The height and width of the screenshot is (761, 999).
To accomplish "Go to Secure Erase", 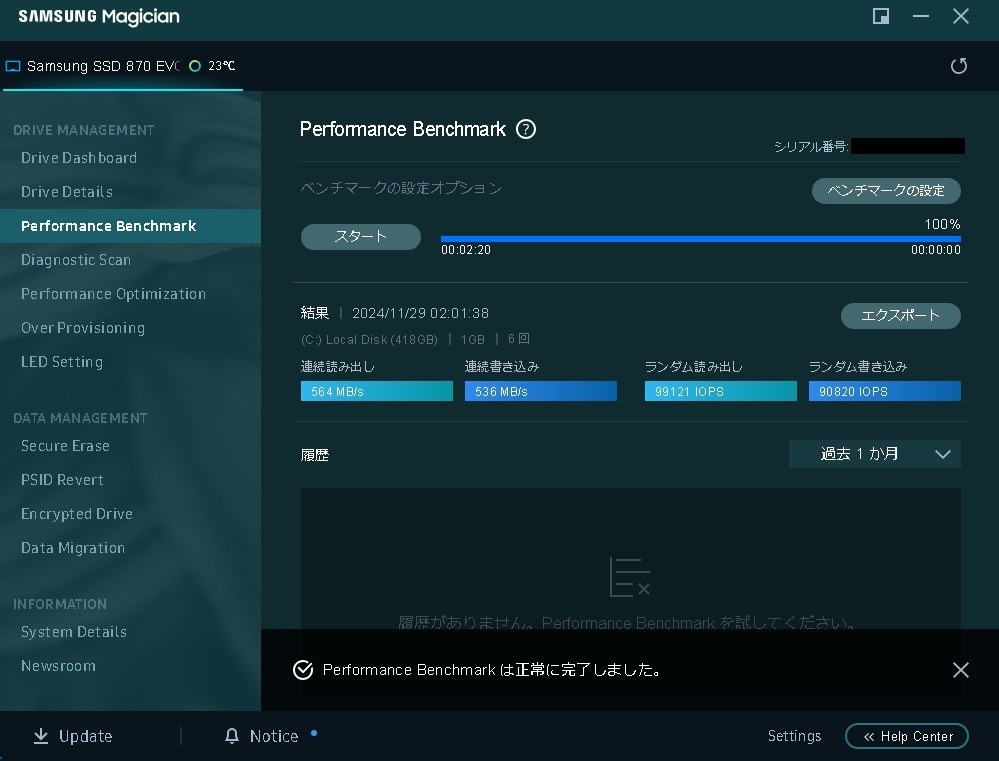I will click(x=65, y=446).
